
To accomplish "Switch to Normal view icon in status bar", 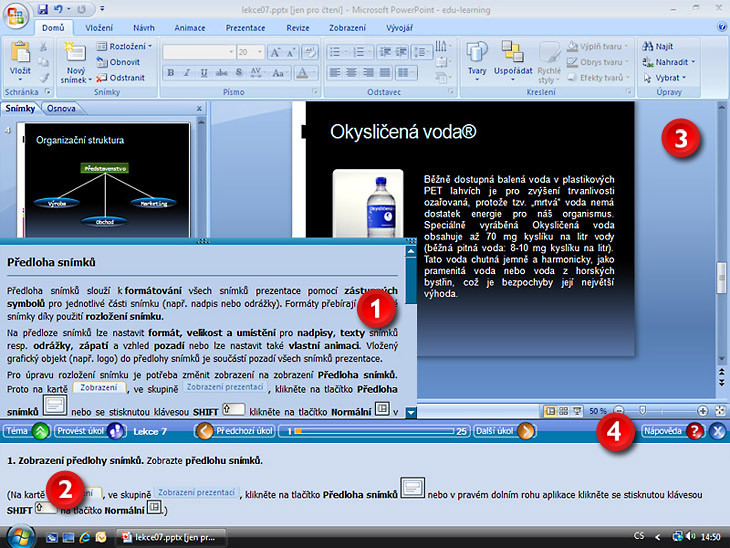I will point(550,411).
